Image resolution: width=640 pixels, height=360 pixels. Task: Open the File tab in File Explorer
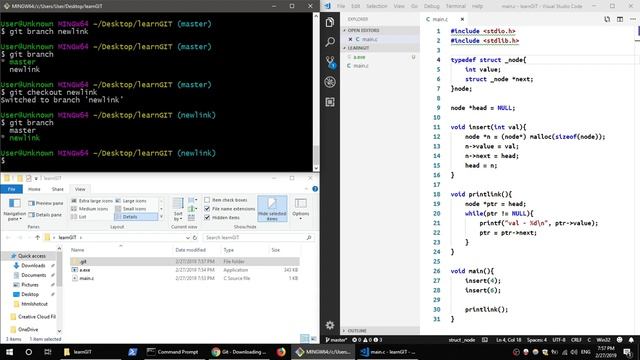click(11, 189)
